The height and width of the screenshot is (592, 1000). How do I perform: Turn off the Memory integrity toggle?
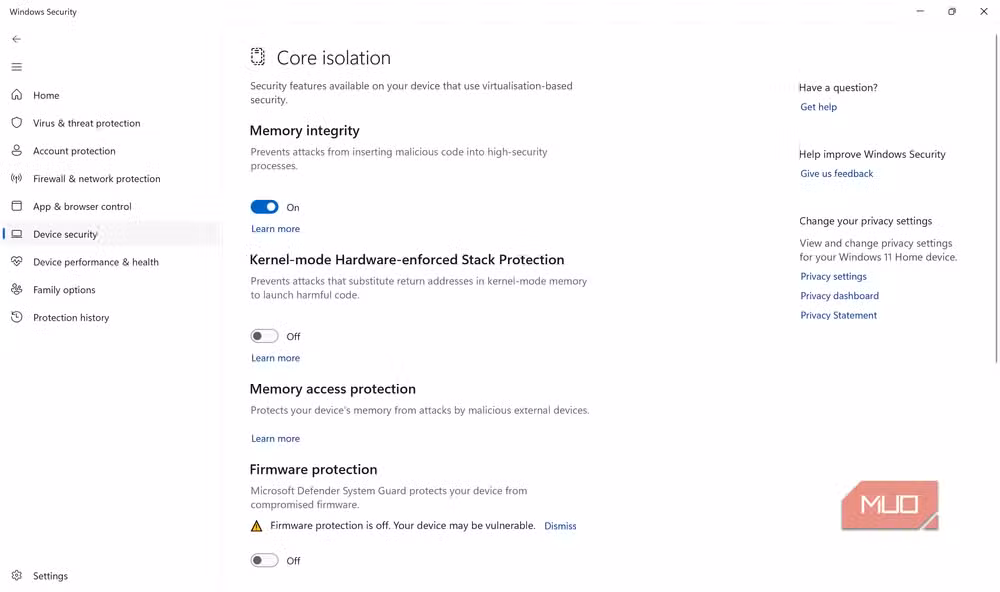point(264,207)
